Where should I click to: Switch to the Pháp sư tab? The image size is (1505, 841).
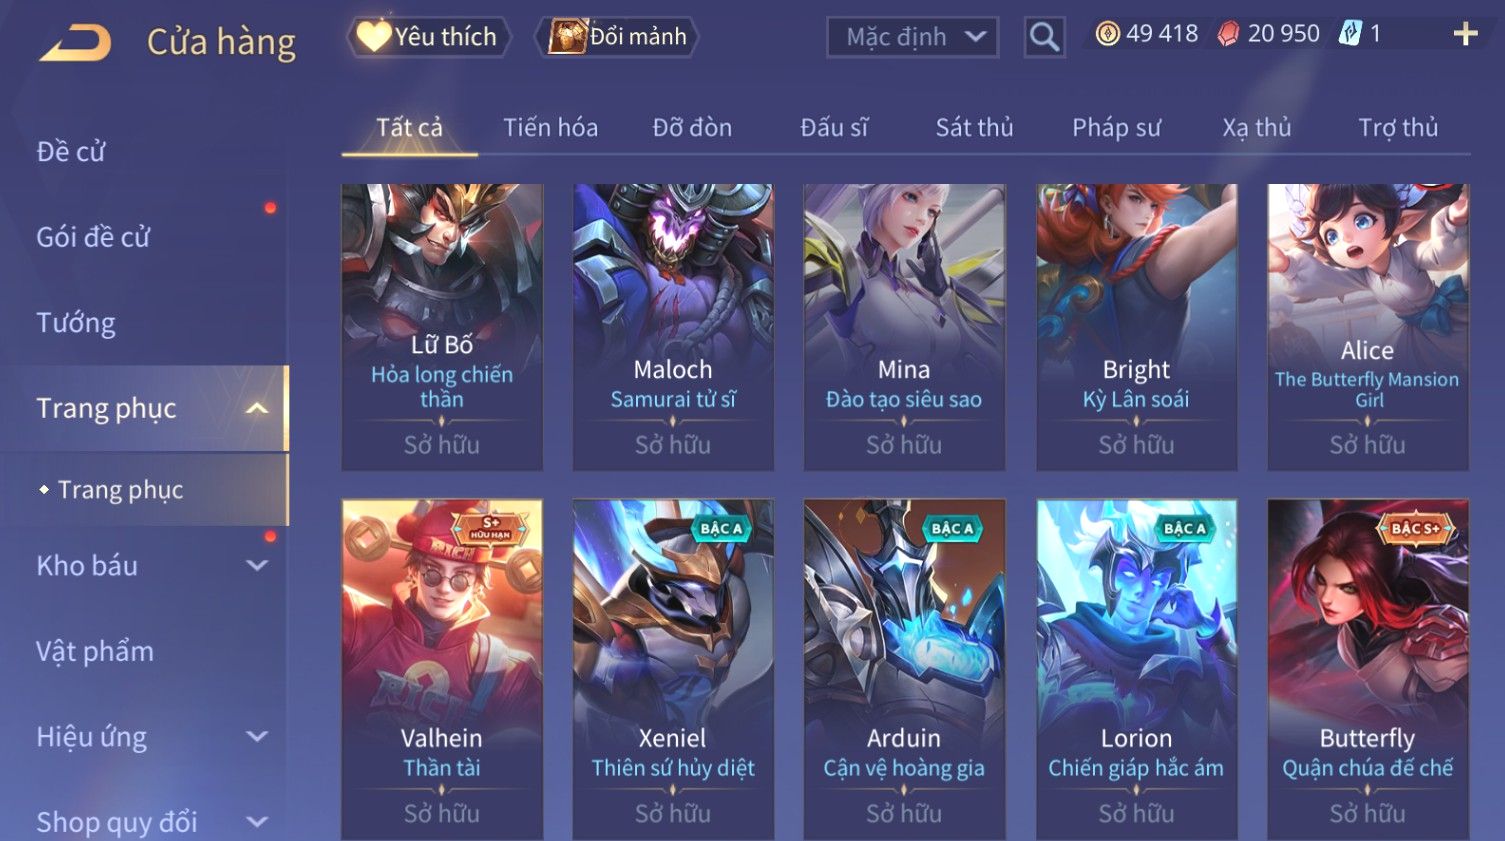click(x=1116, y=128)
